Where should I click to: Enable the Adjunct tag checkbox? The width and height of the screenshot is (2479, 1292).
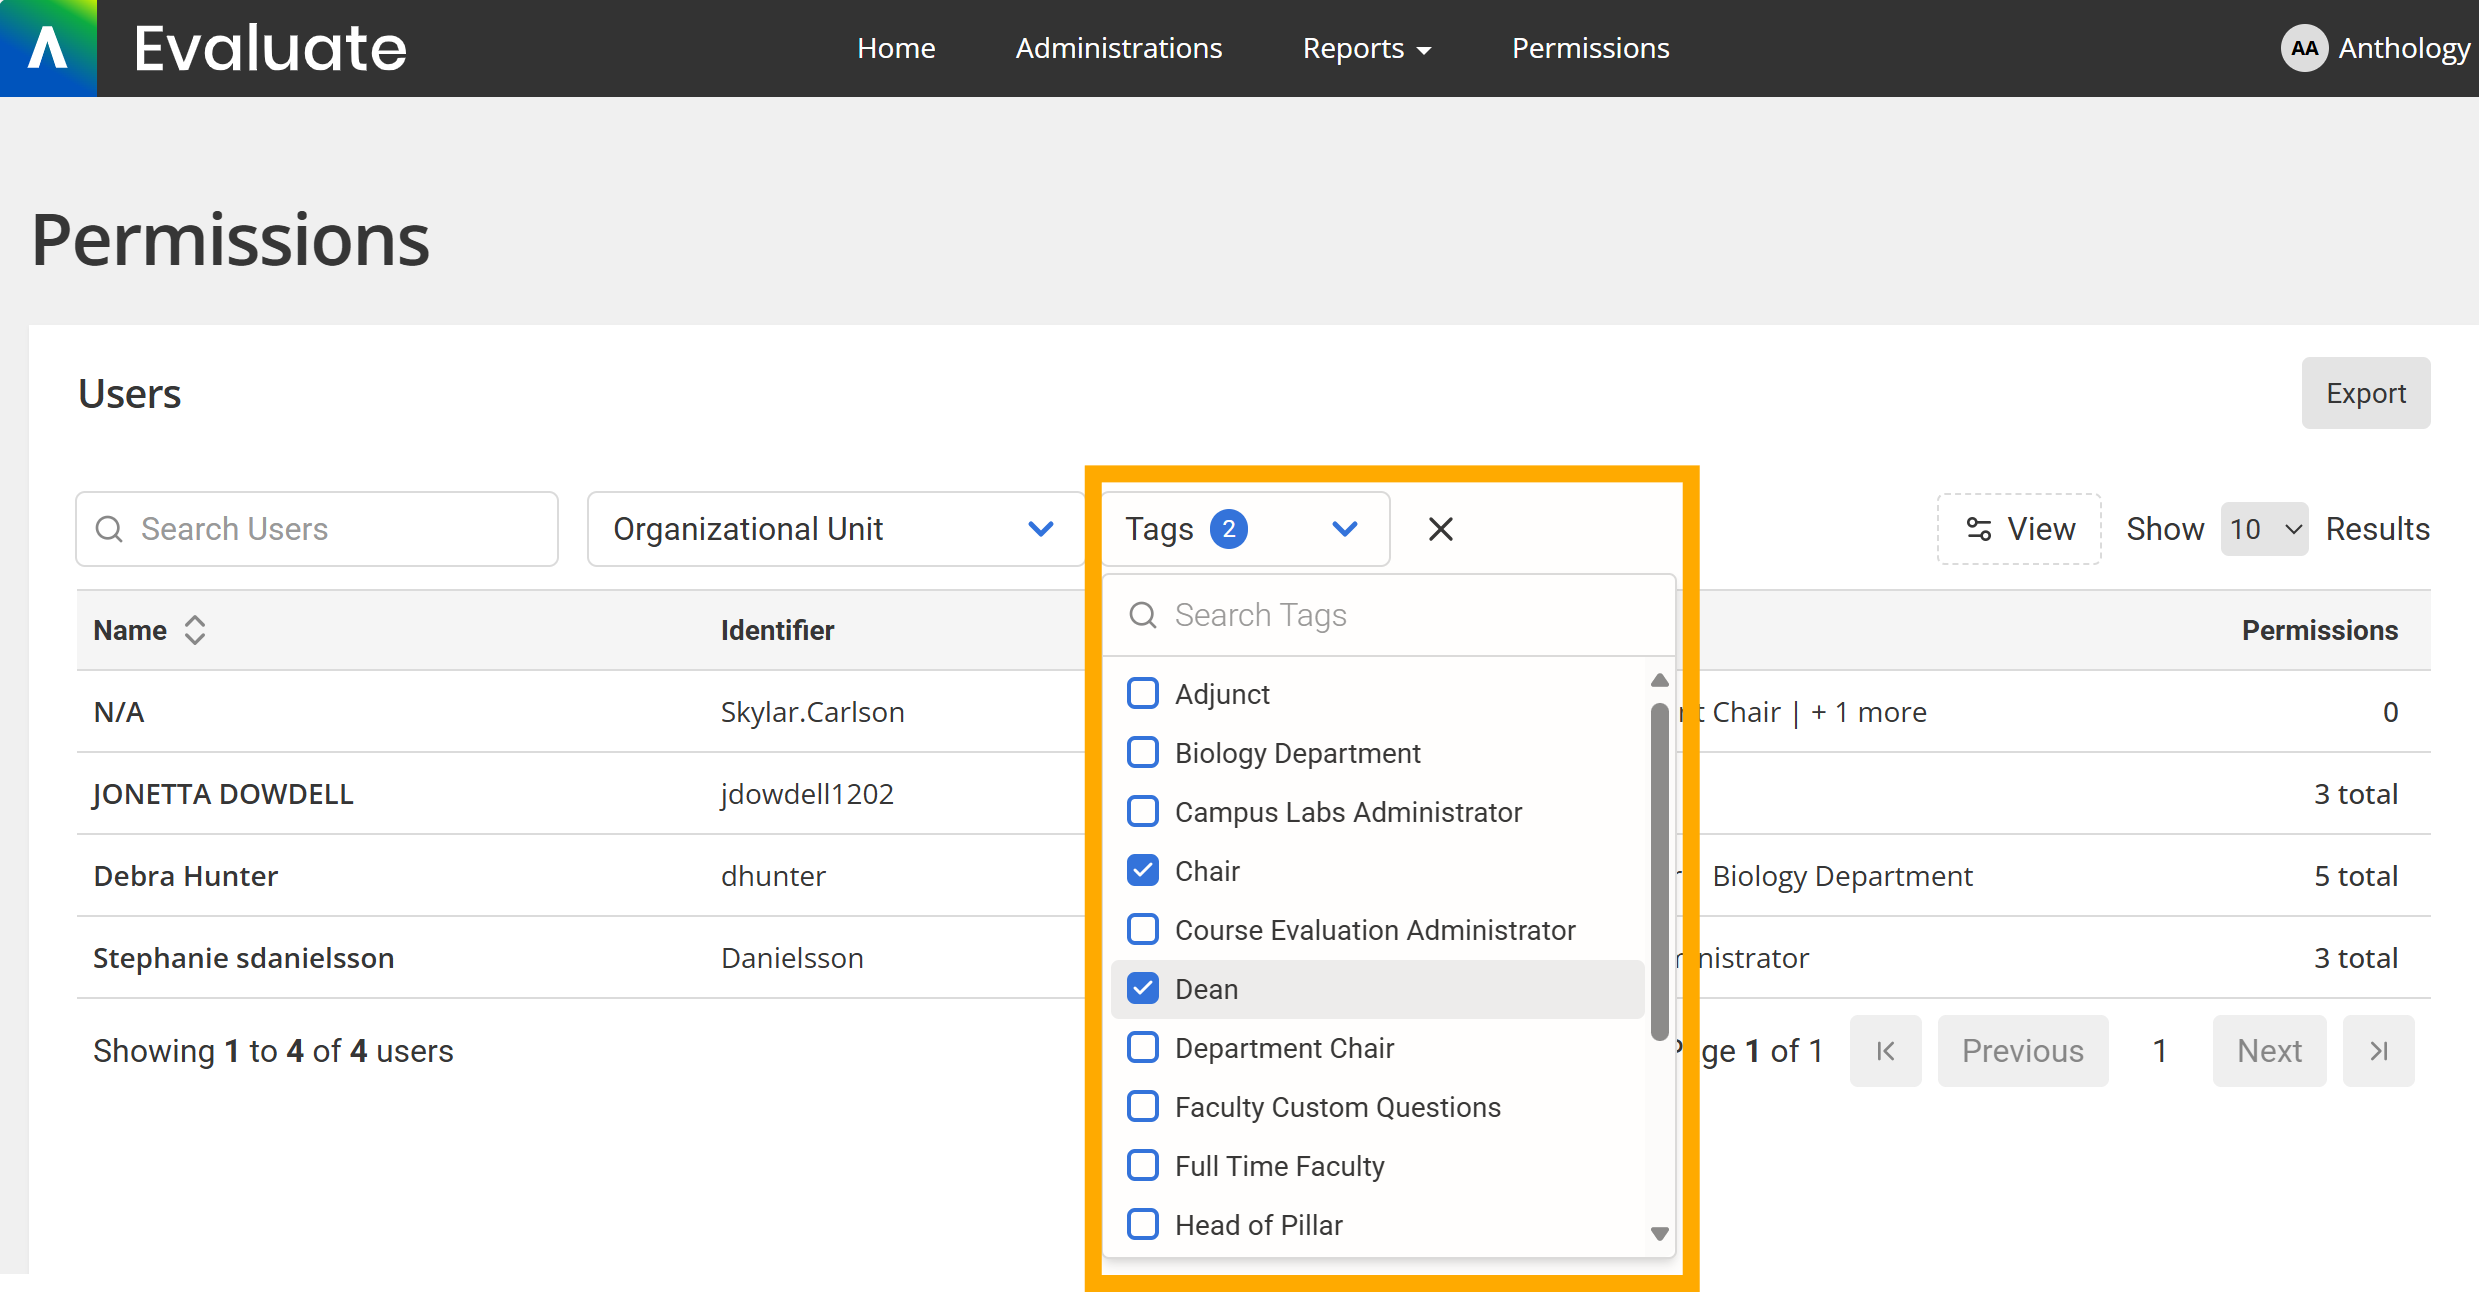(1143, 694)
